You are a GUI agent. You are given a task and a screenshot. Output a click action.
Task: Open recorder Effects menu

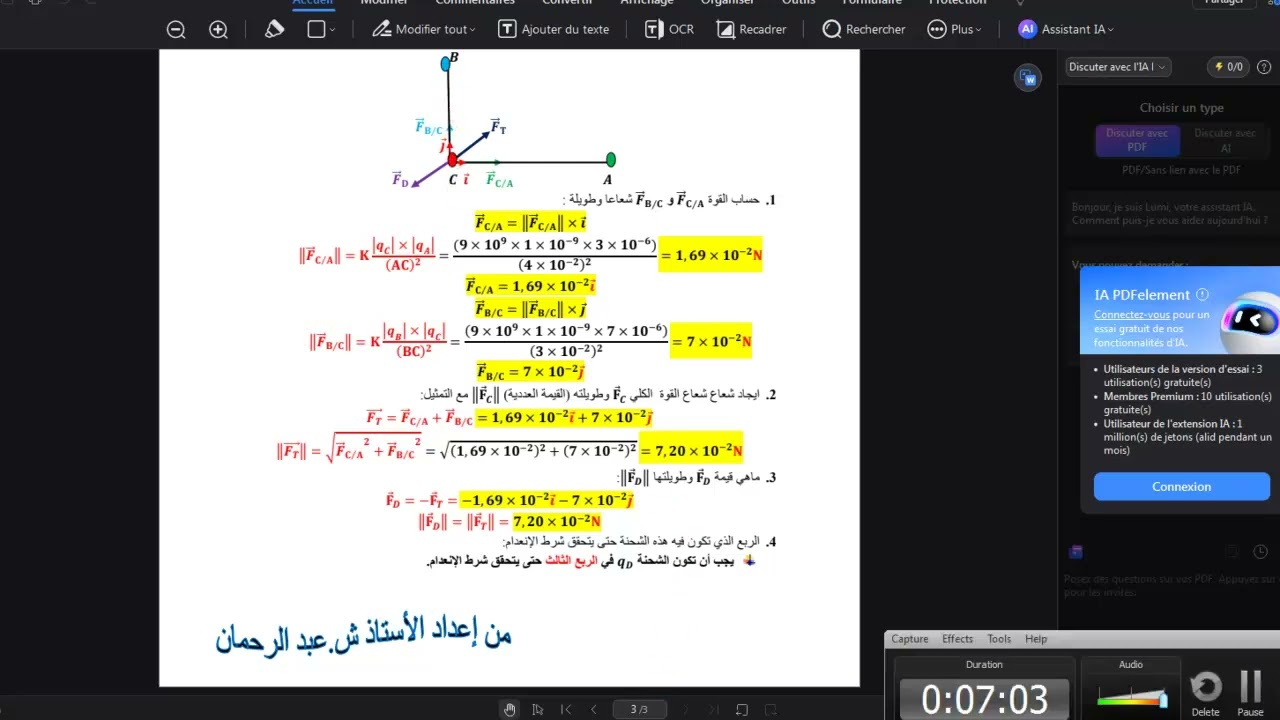(x=957, y=639)
